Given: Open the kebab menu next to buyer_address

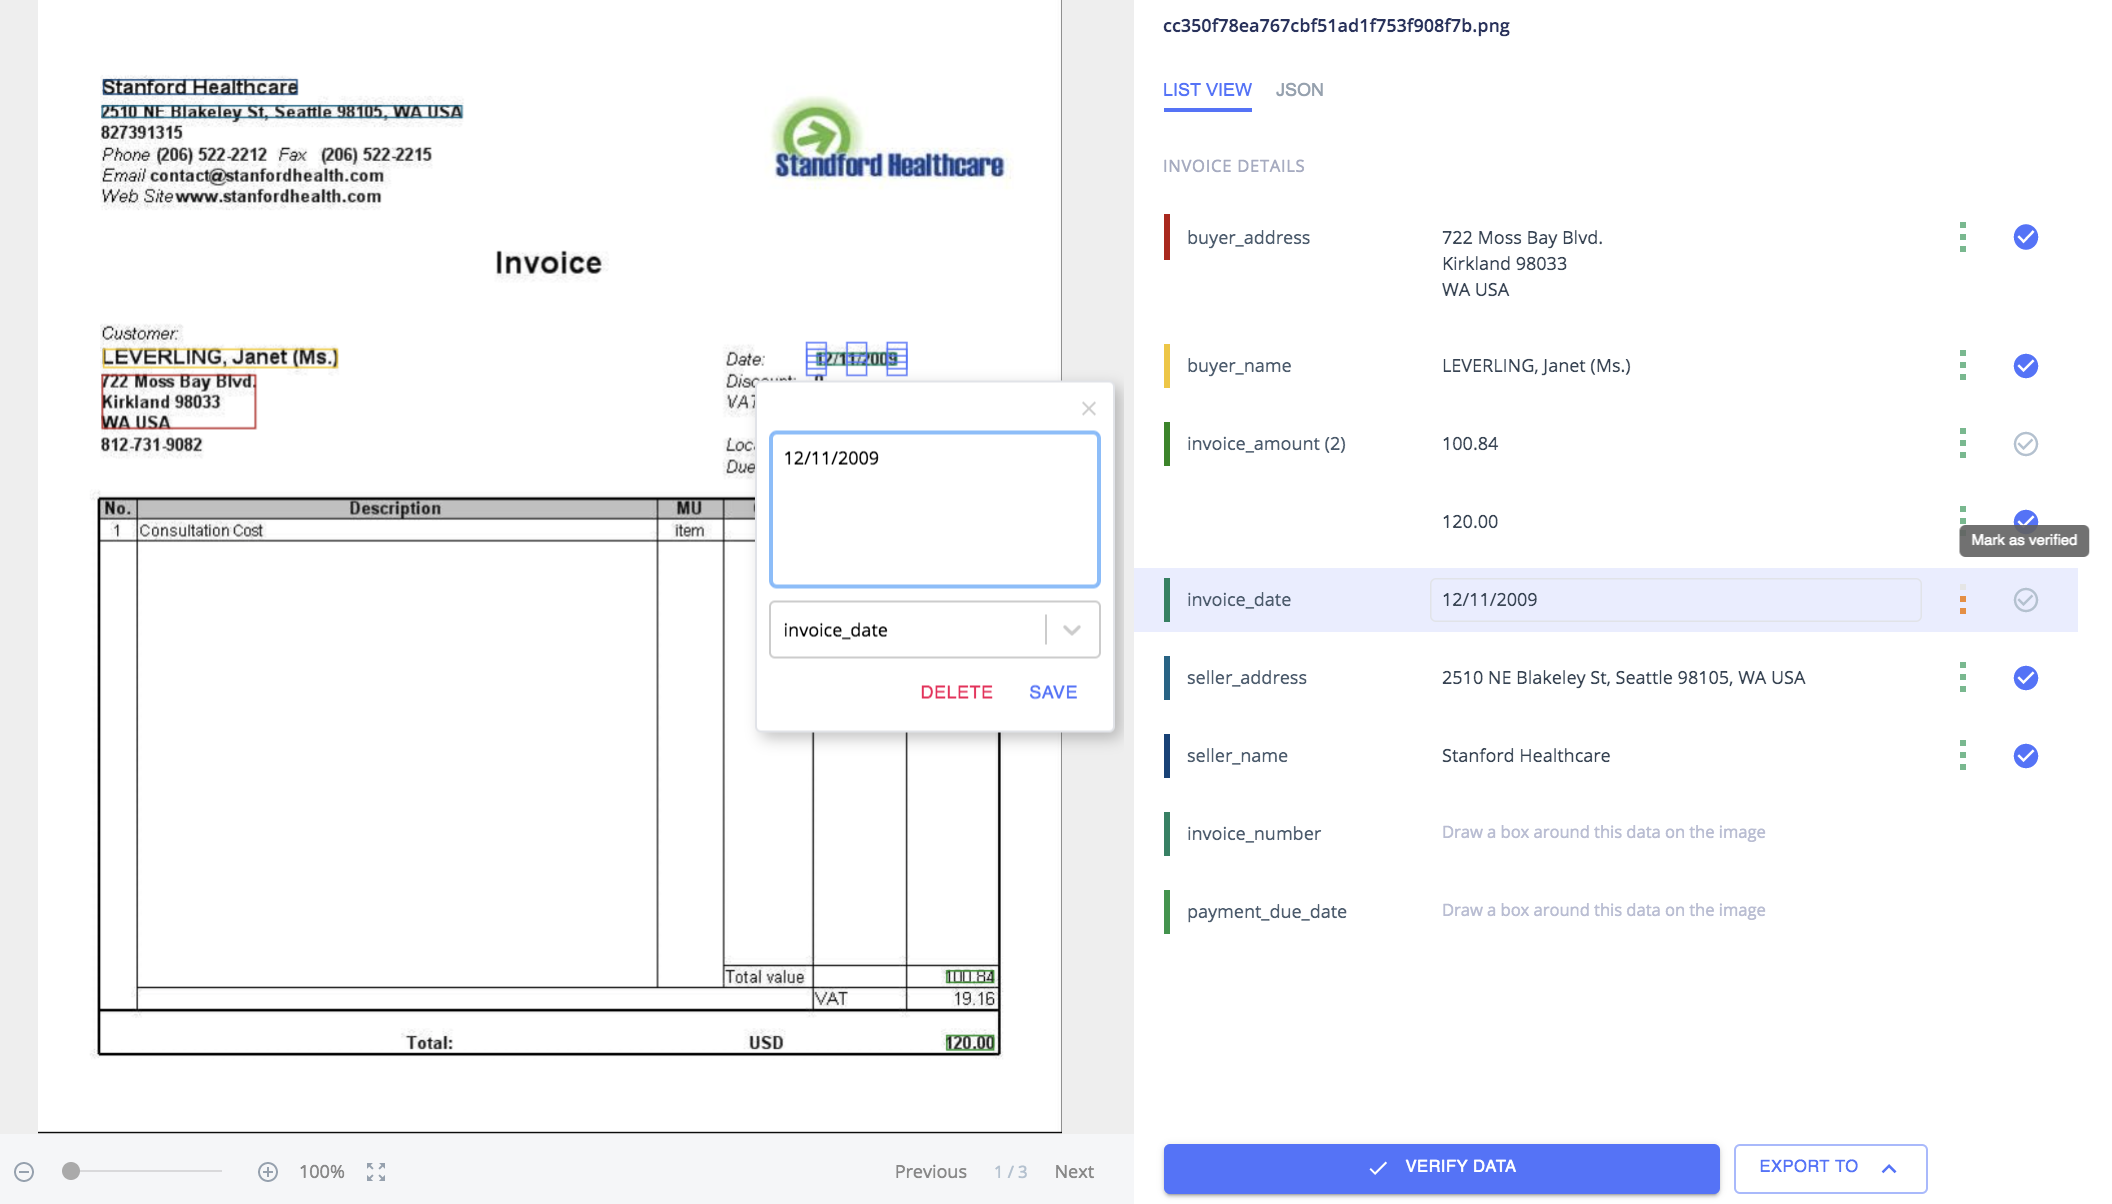Looking at the screenshot, I should coord(1962,237).
